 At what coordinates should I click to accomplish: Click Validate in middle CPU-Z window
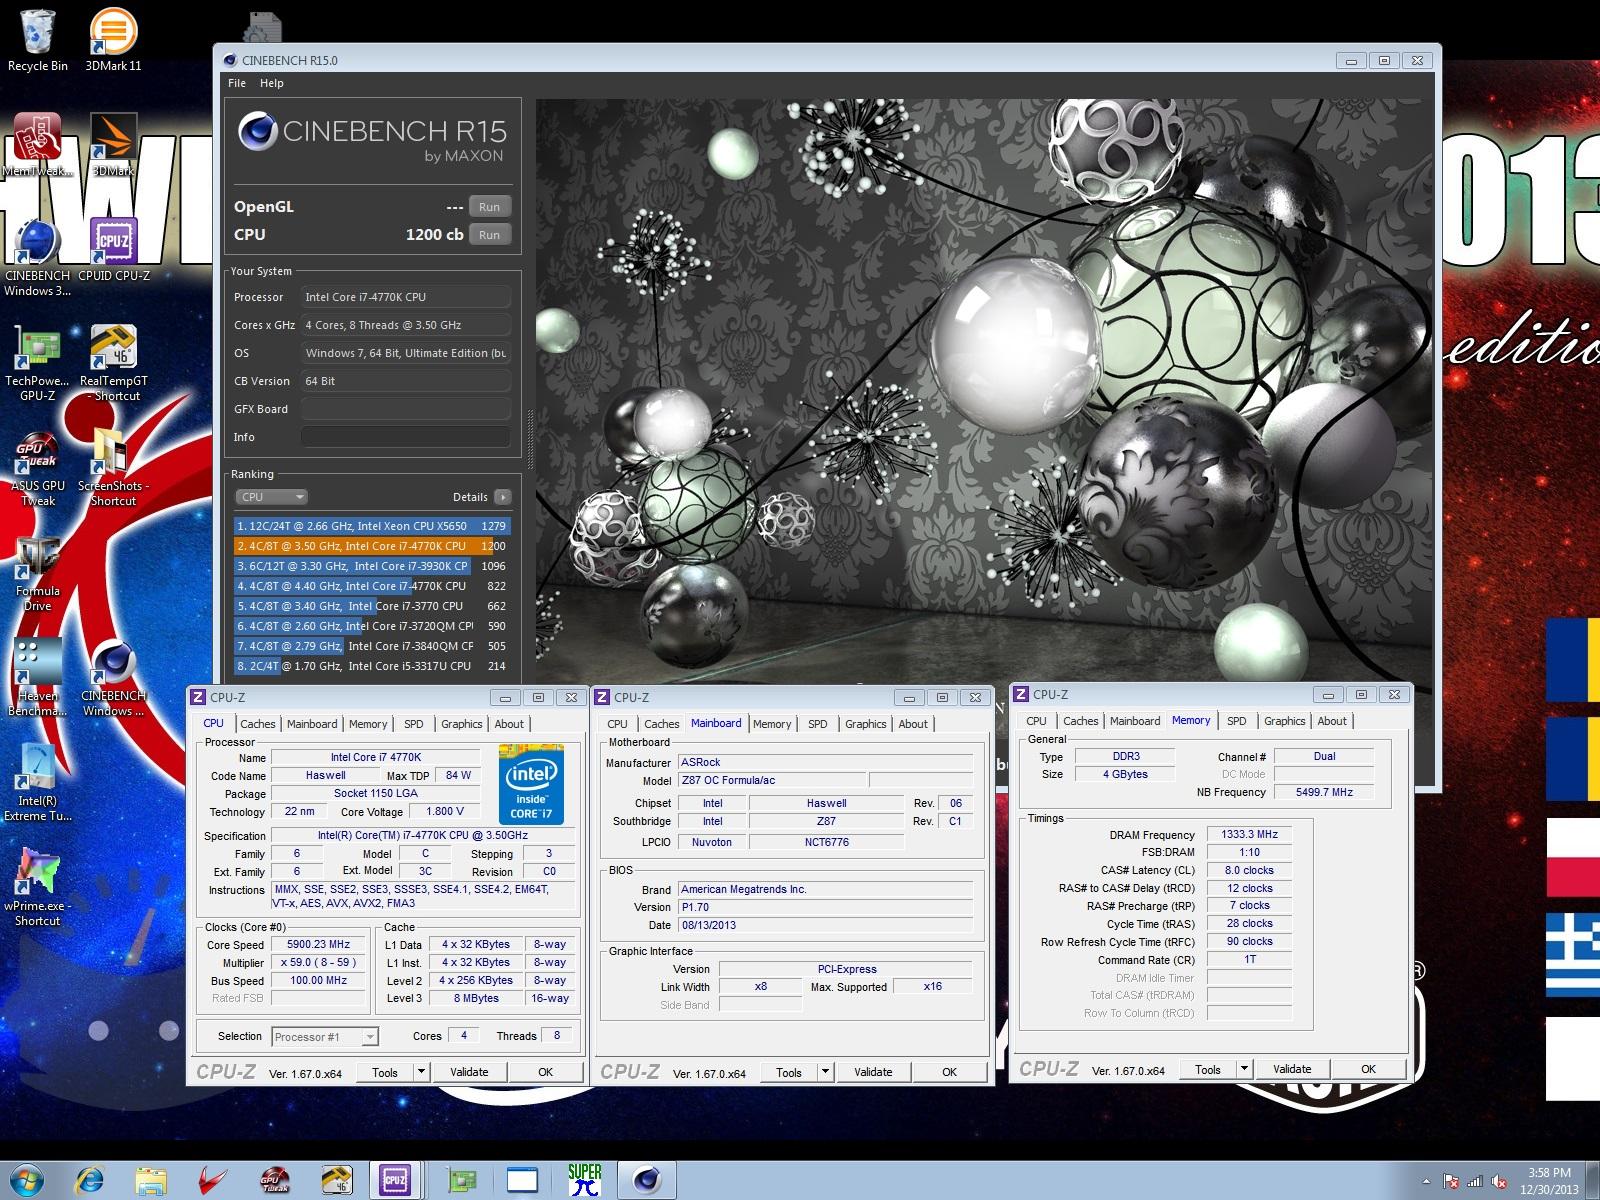[873, 1072]
